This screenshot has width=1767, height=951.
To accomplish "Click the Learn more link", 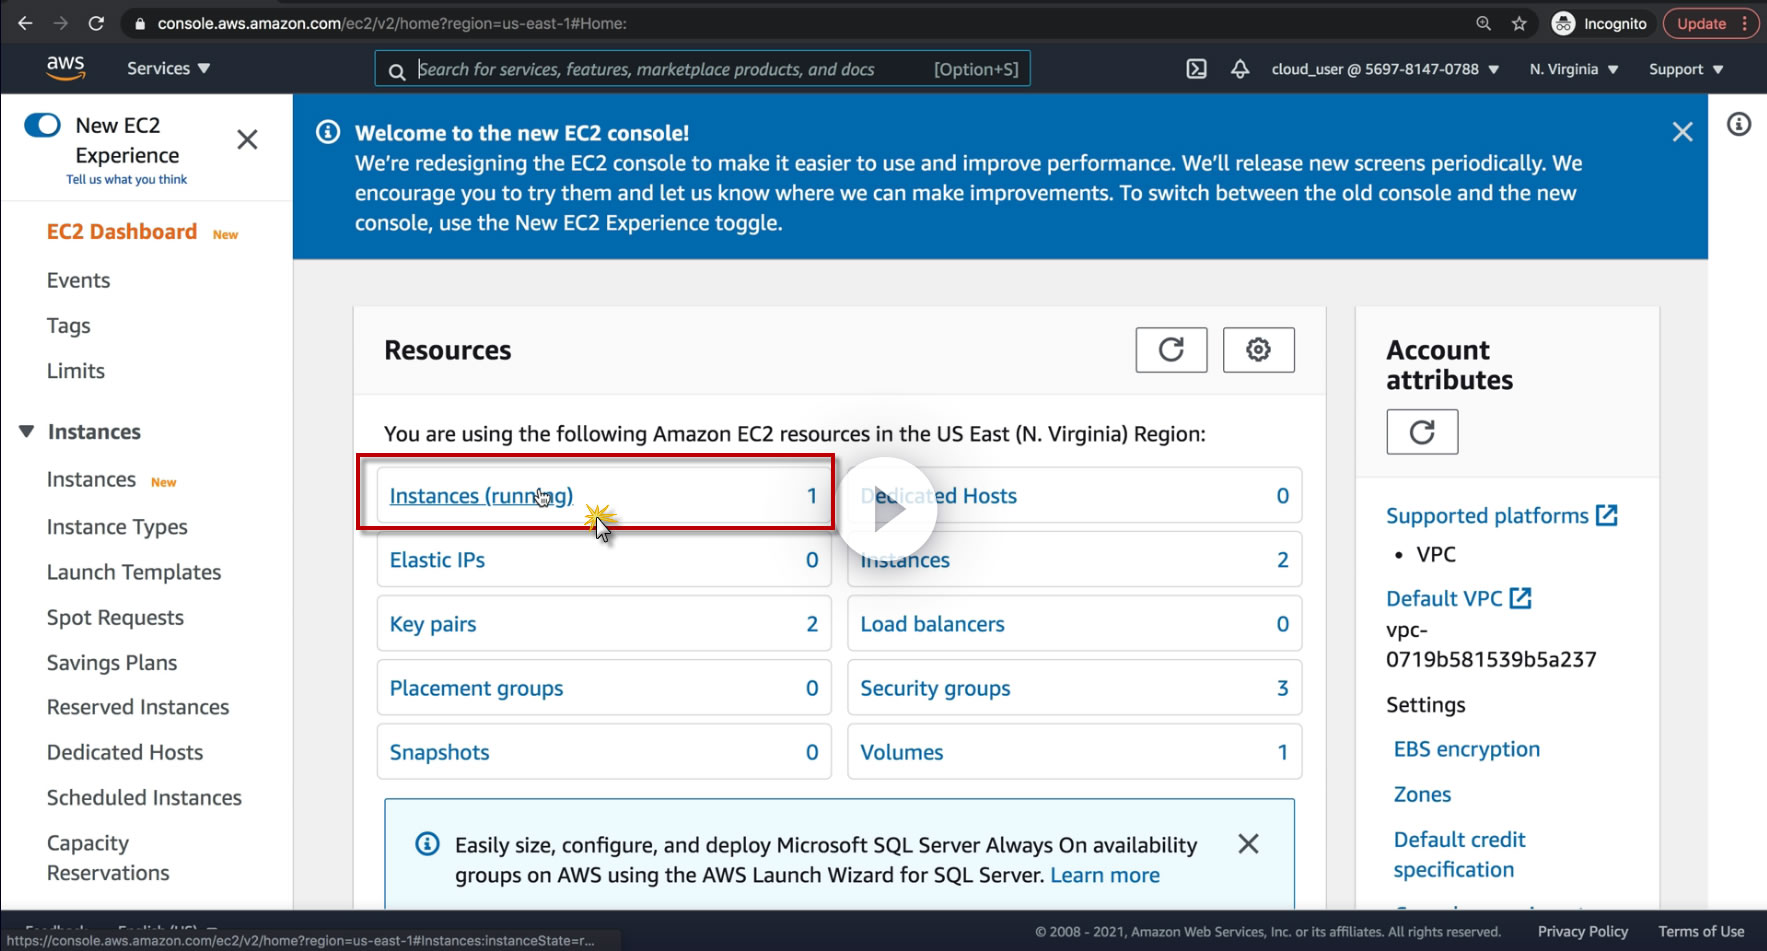I will [x=1105, y=875].
